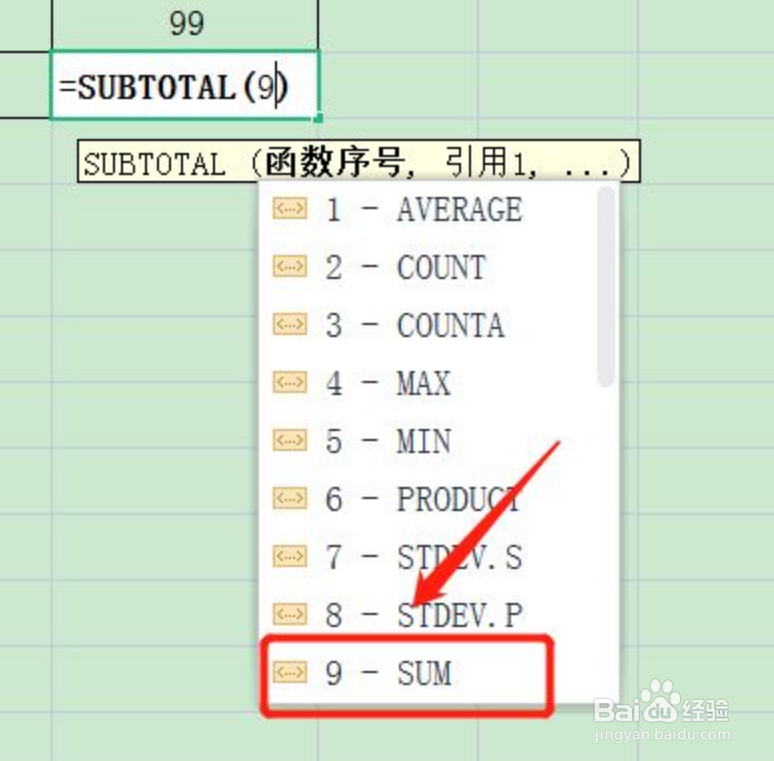Viewport: 774px width, 761px height.
Task: Click the icon next to 2 - COUNT
Action: 290,267
